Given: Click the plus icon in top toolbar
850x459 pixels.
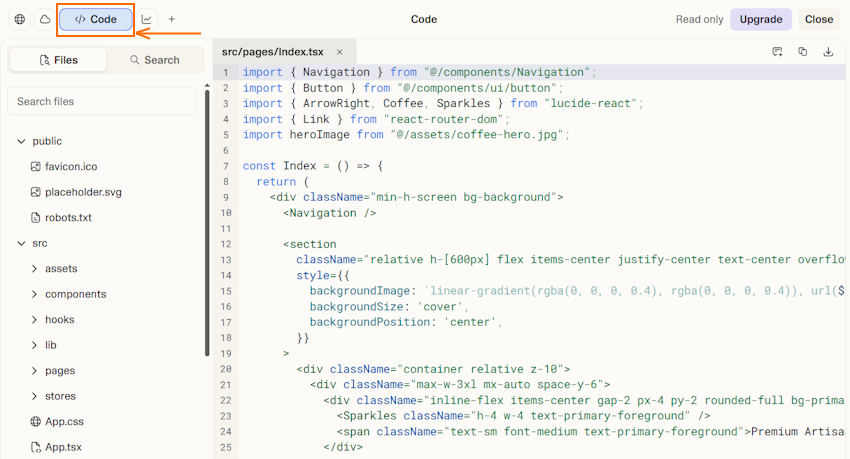Looking at the screenshot, I should pyautogui.click(x=171, y=19).
